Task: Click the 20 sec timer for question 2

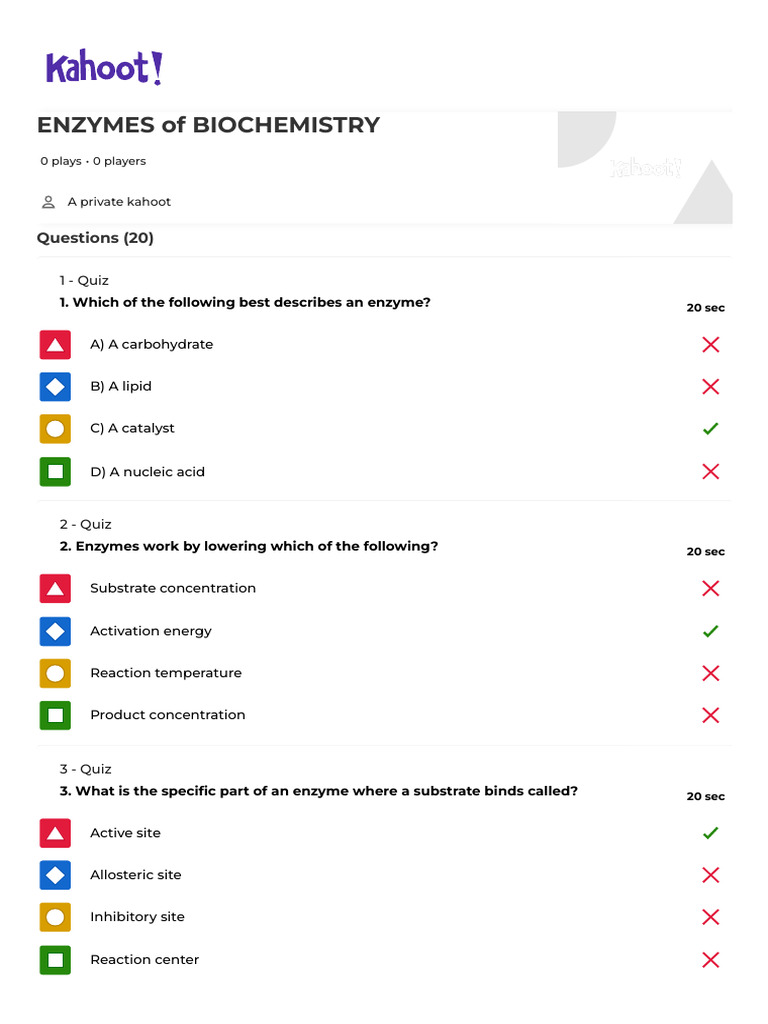Action: click(705, 552)
